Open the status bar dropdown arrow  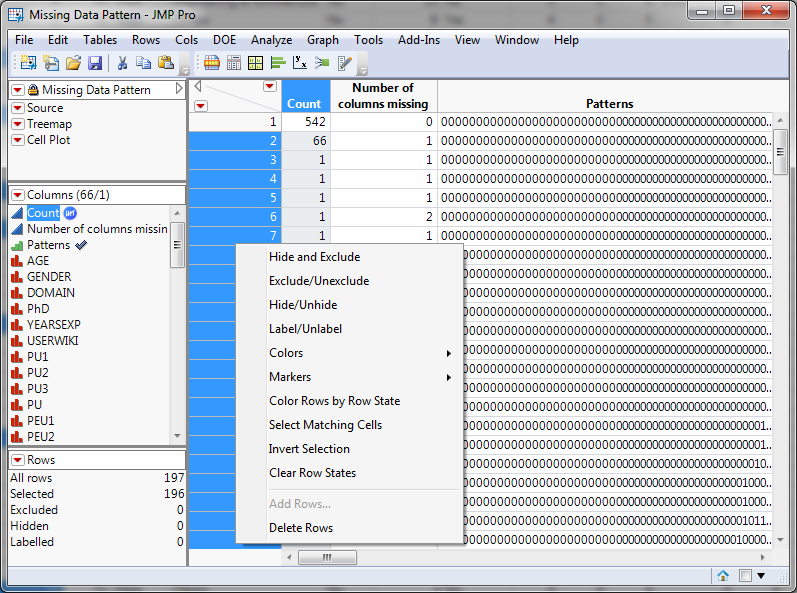(x=761, y=576)
